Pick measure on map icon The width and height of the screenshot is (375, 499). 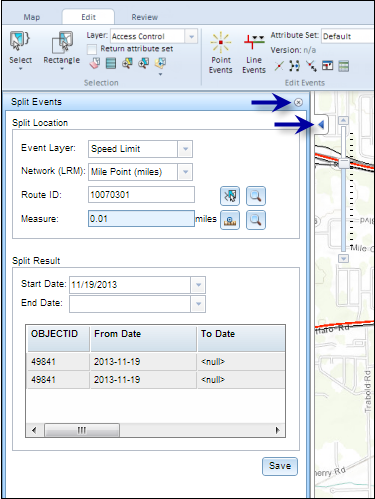click(x=230, y=220)
